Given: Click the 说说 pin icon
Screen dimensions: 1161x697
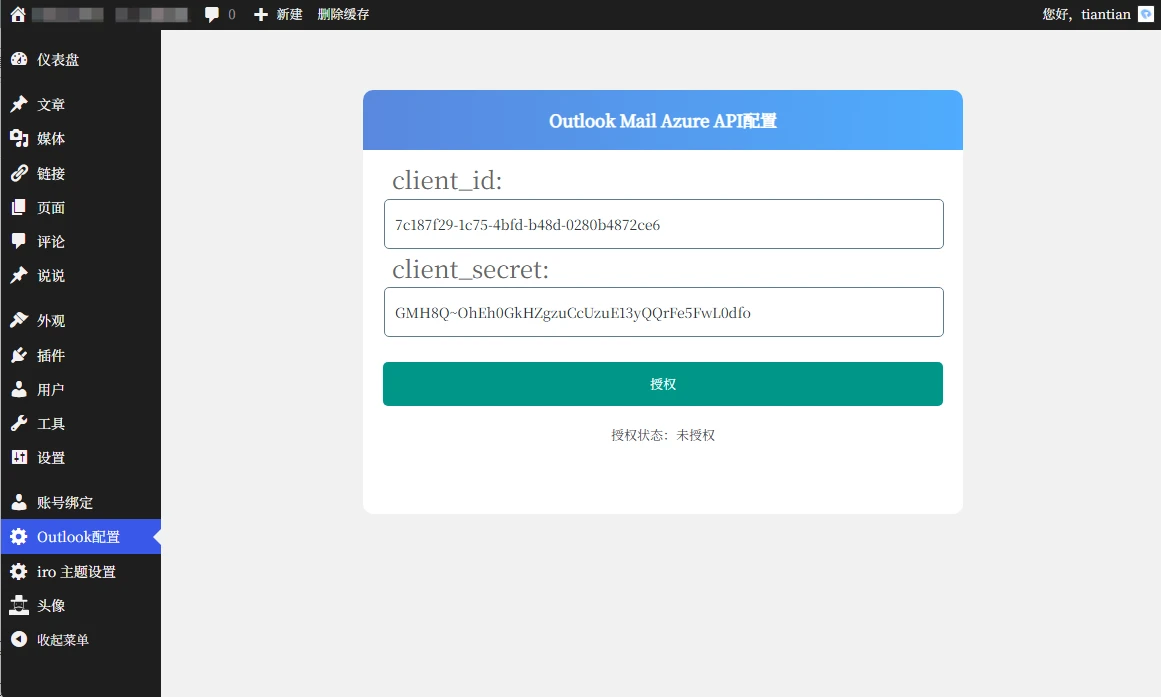Looking at the screenshot, I should click(19, 276).
